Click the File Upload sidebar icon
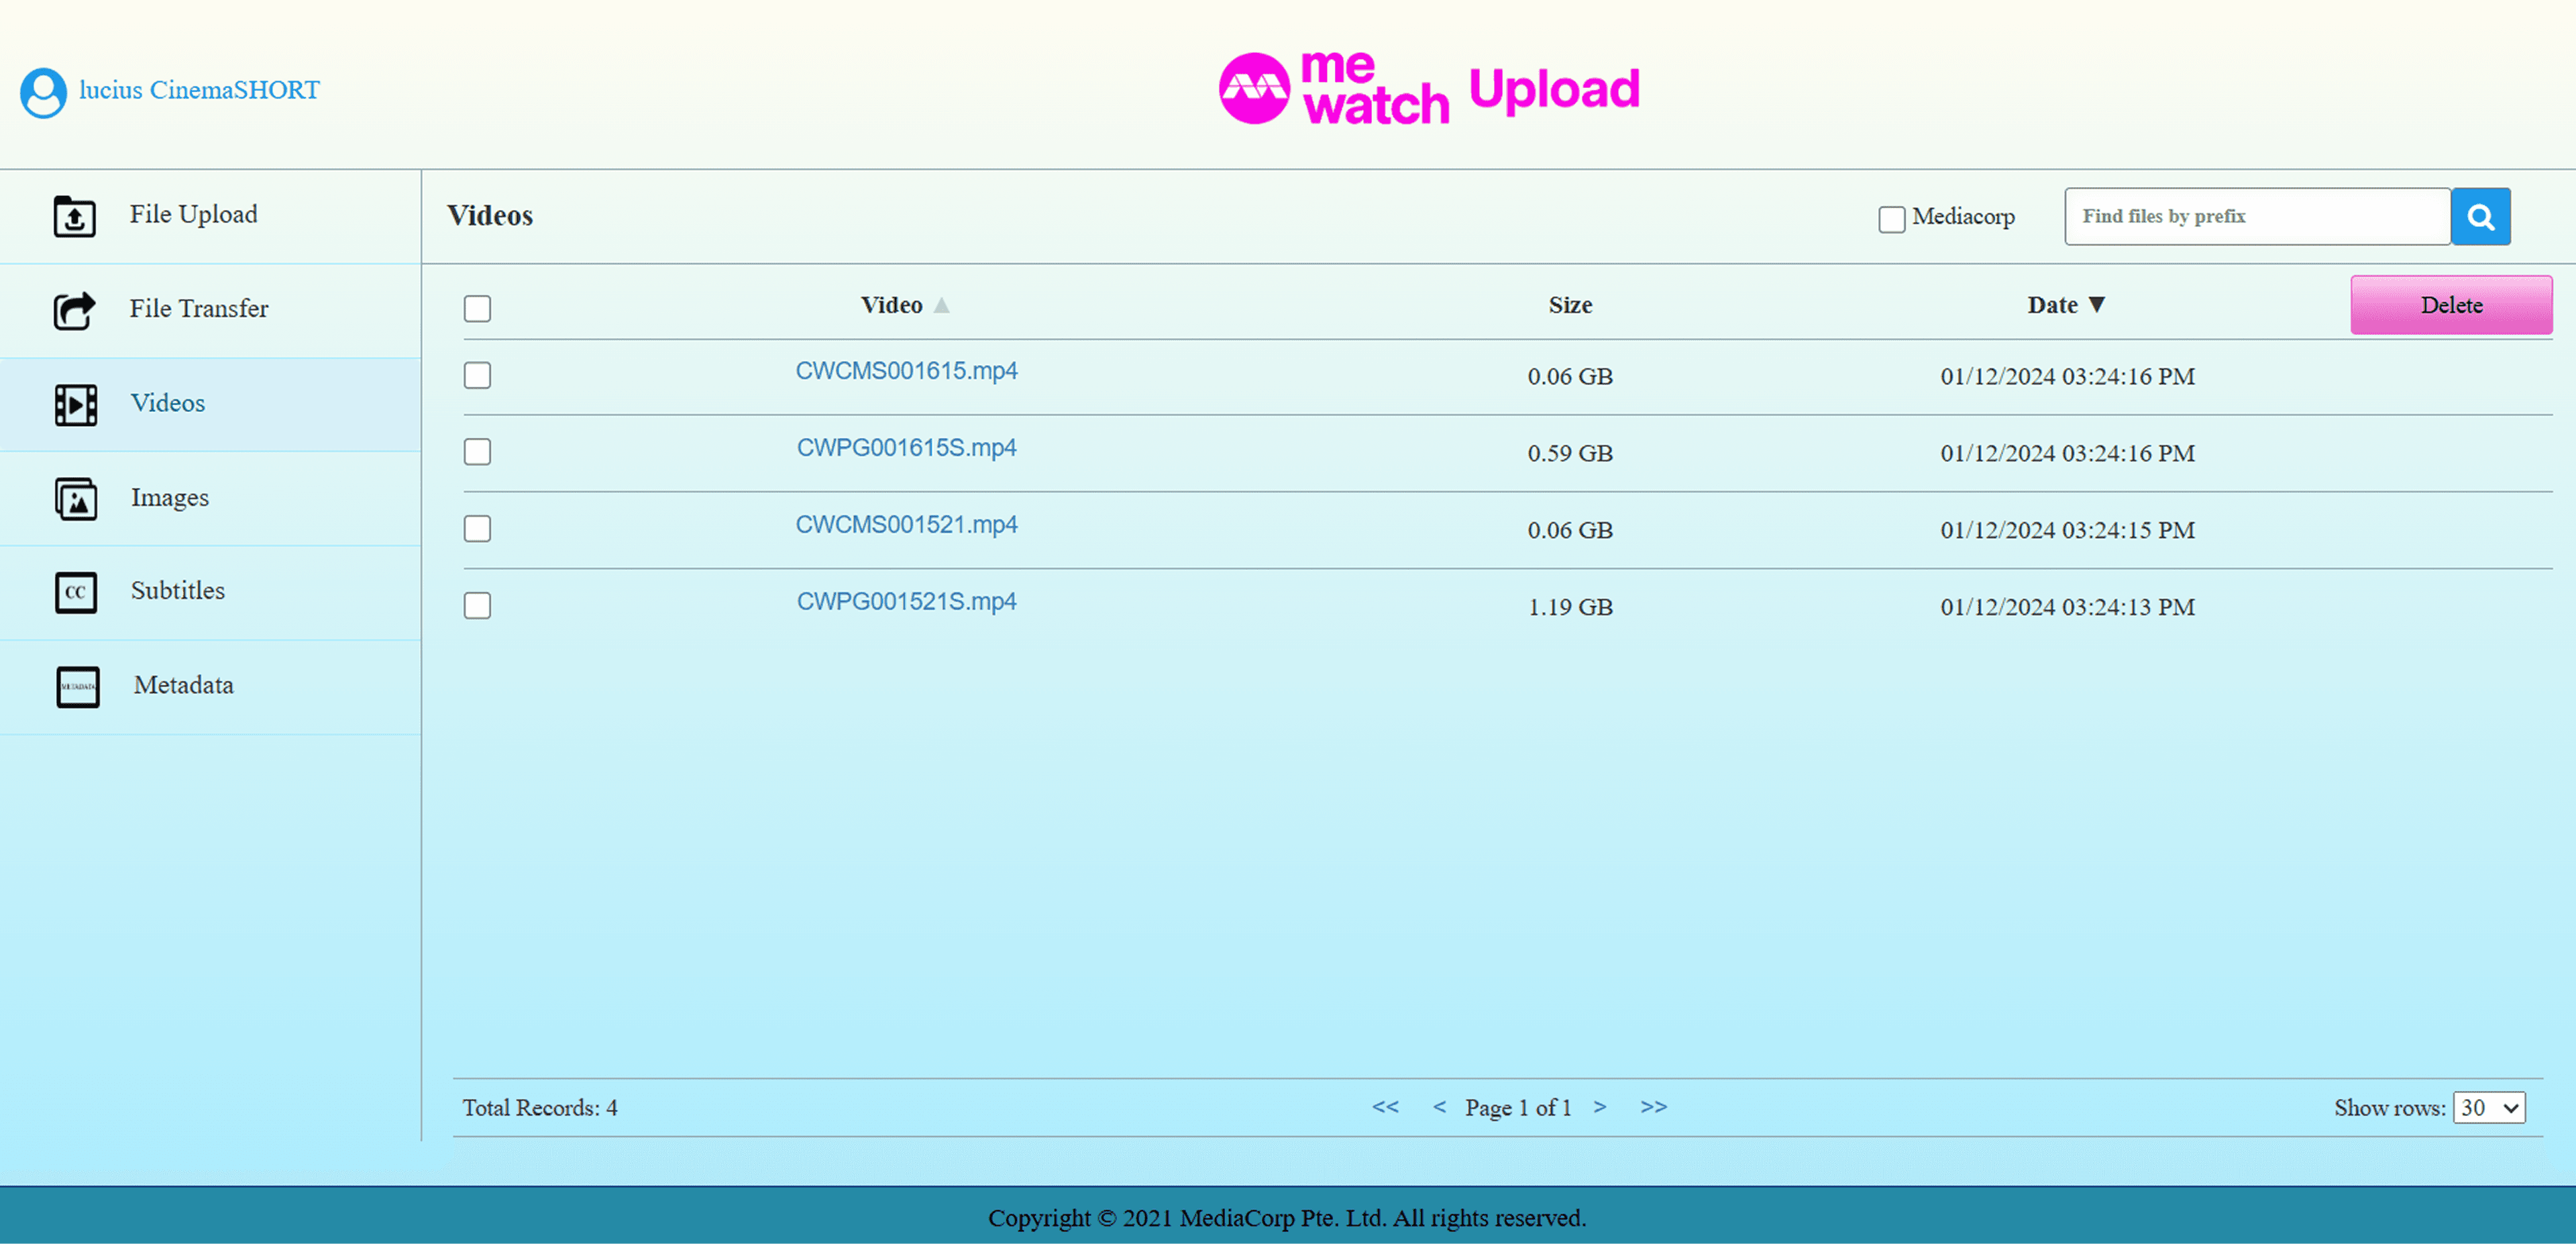This screenshot has width=2576, height=1244. pos(75,216)
